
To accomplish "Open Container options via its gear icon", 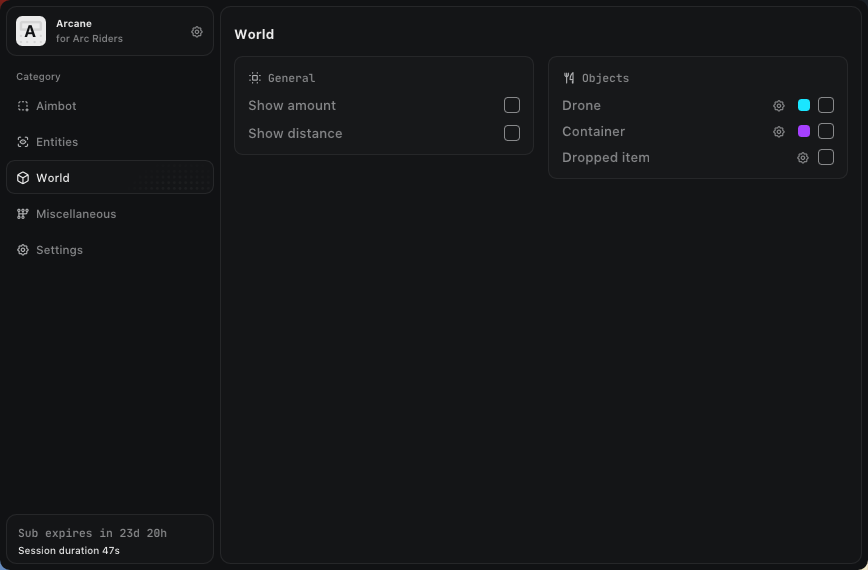I will [x=779, y=131].
